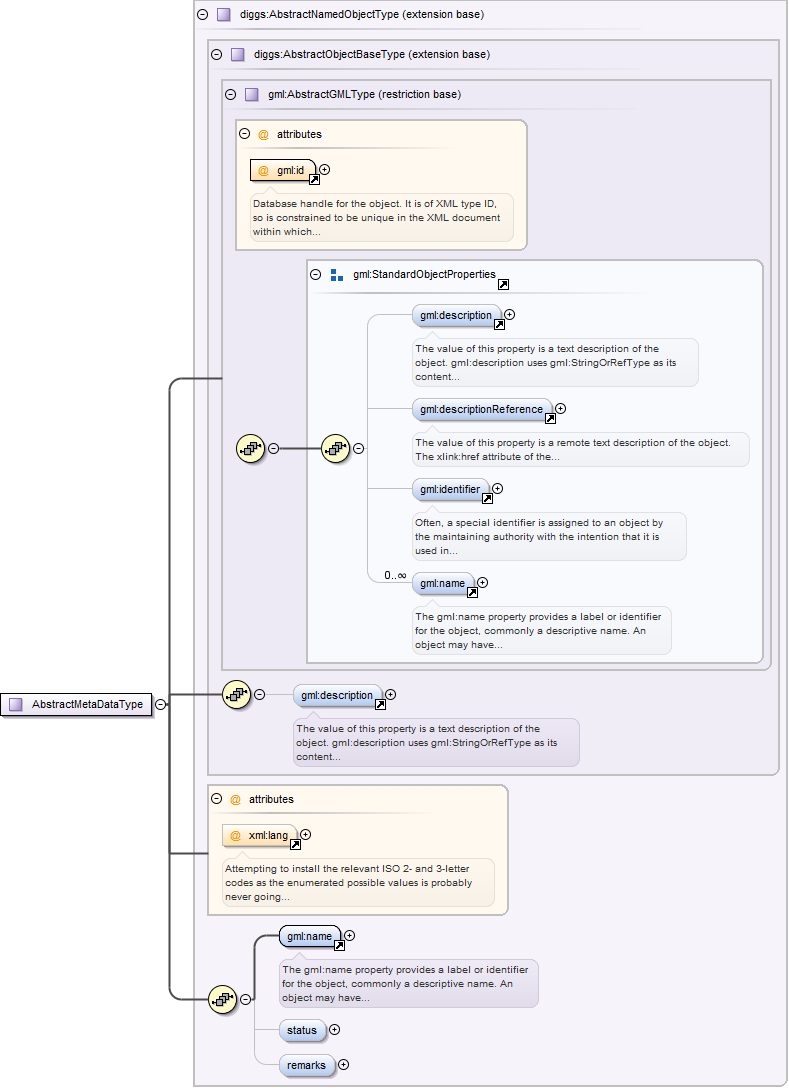Viewport: 789px width, 1088px height.
Task: Collapse the AbstractMetaDataType root node
Action: click(161, 704)
